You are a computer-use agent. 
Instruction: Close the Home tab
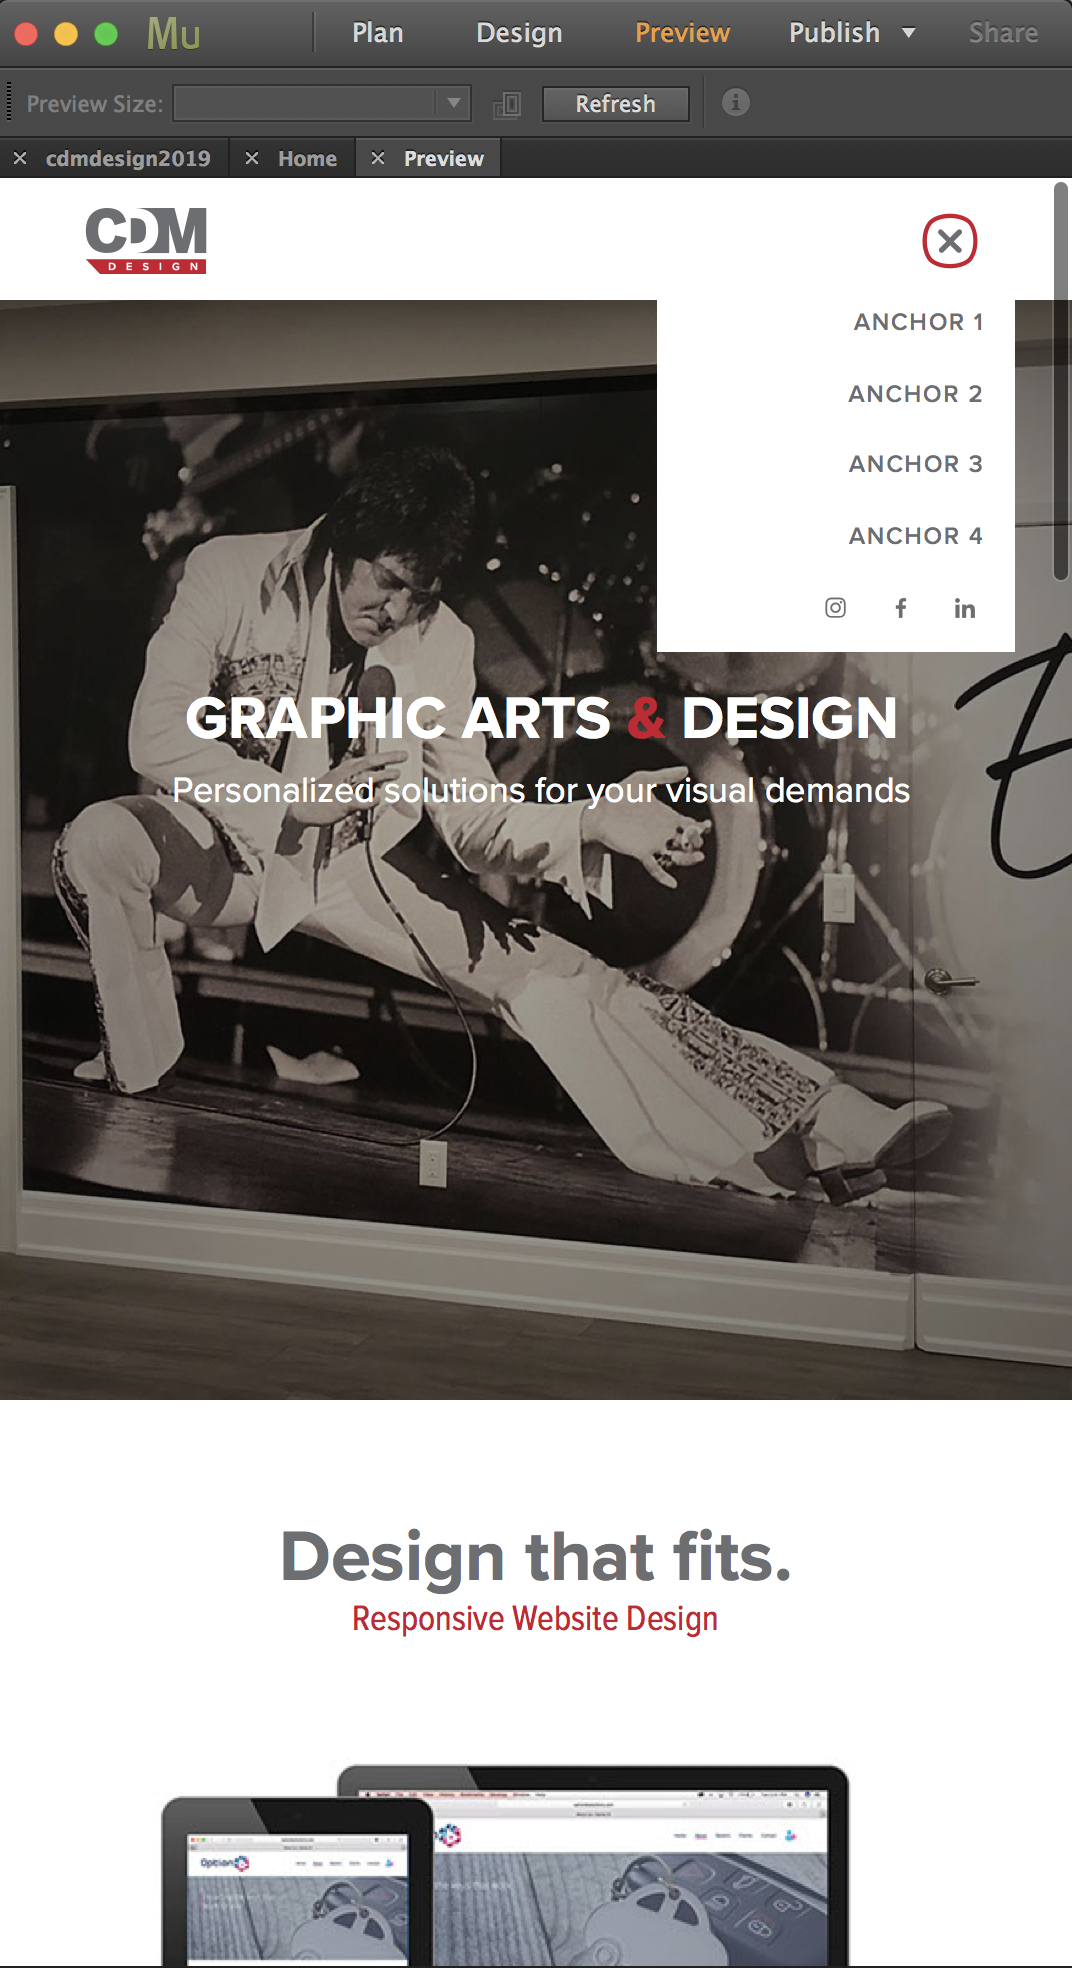coord(252,158)
